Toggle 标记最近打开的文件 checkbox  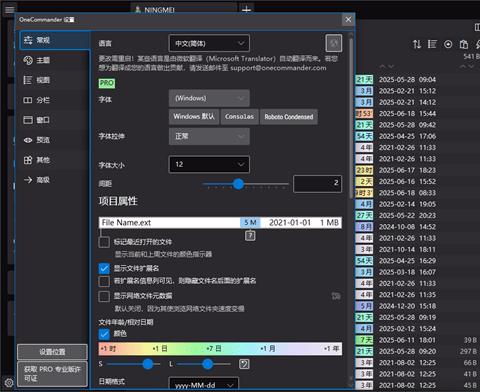tap(104, 242)
